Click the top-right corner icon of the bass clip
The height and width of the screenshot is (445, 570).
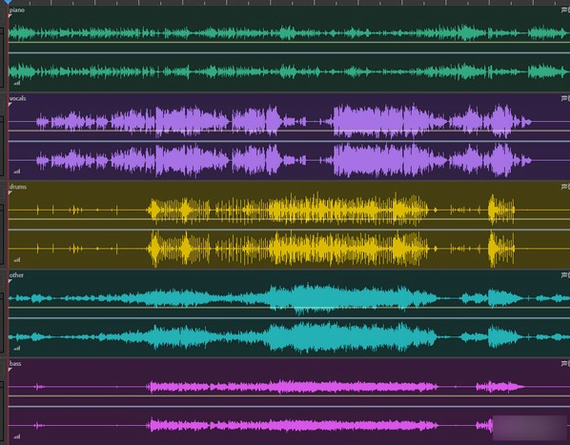point(565,363)
